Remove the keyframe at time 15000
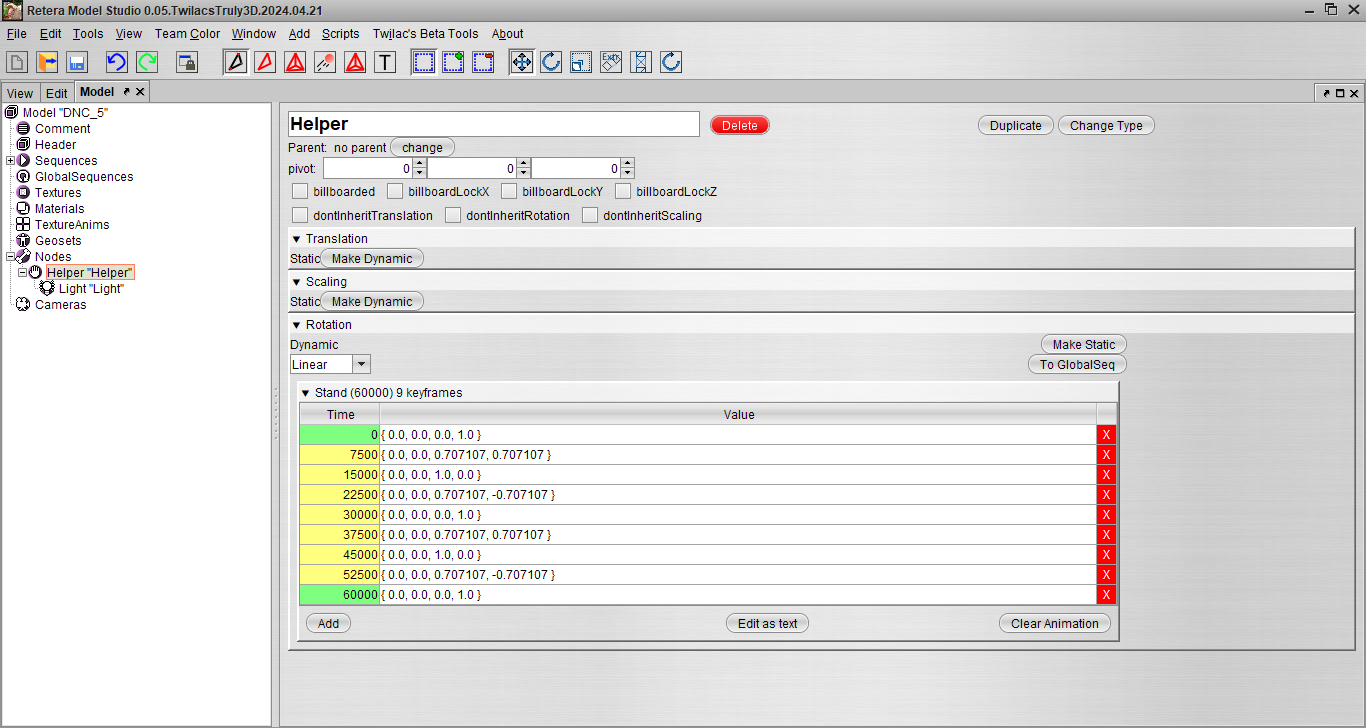Screen dimensions: 1366x728 1106,475
